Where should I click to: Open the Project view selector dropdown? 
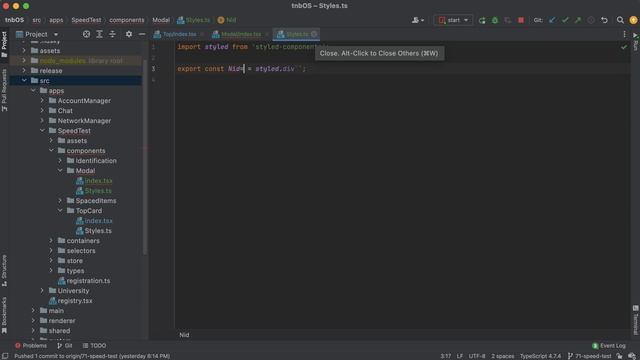(x=37, y=34)
